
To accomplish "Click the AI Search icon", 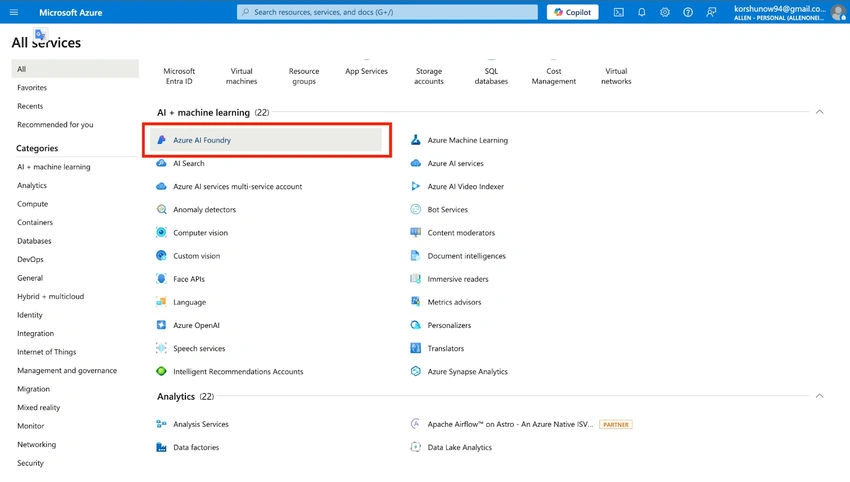I will pos(162,163).
